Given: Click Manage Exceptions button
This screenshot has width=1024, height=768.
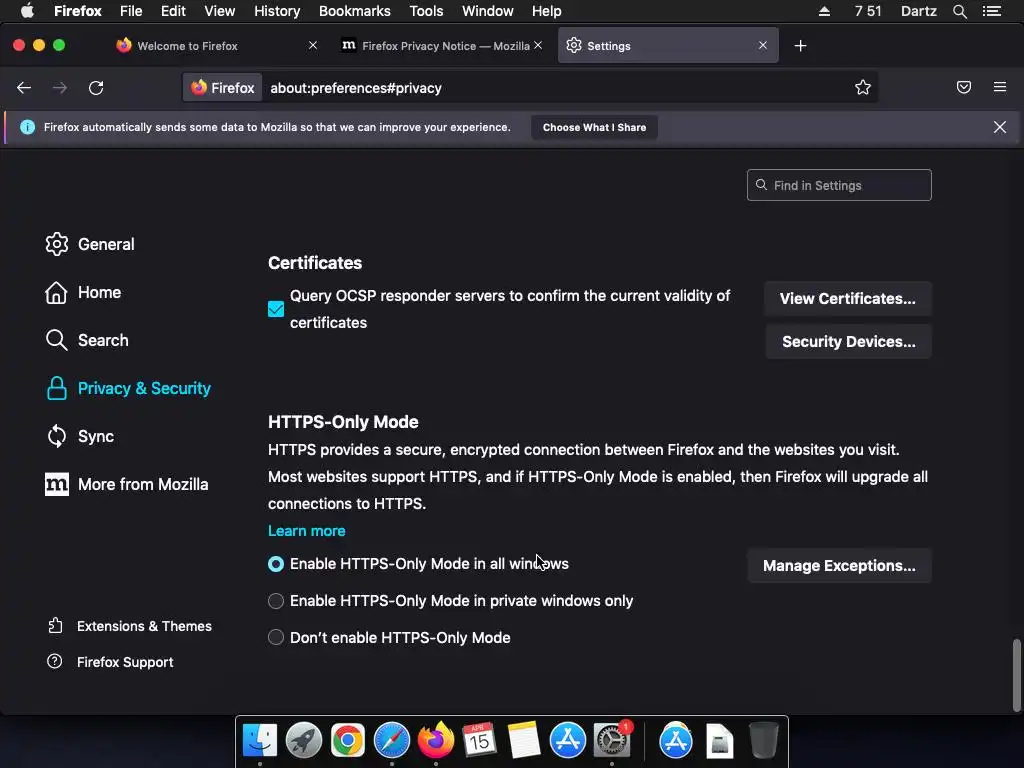Looking at the screenshot, I should 839,566.
